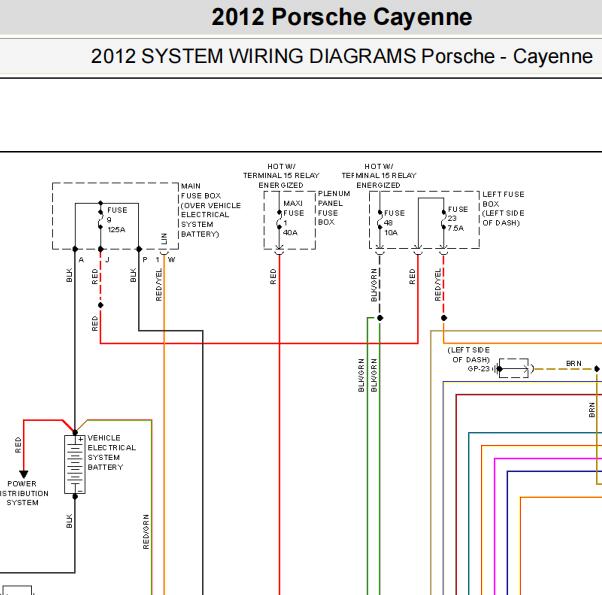
Task: Click the "RED/YEL" wire label below Fuse 23
Action: click(438, 284)
